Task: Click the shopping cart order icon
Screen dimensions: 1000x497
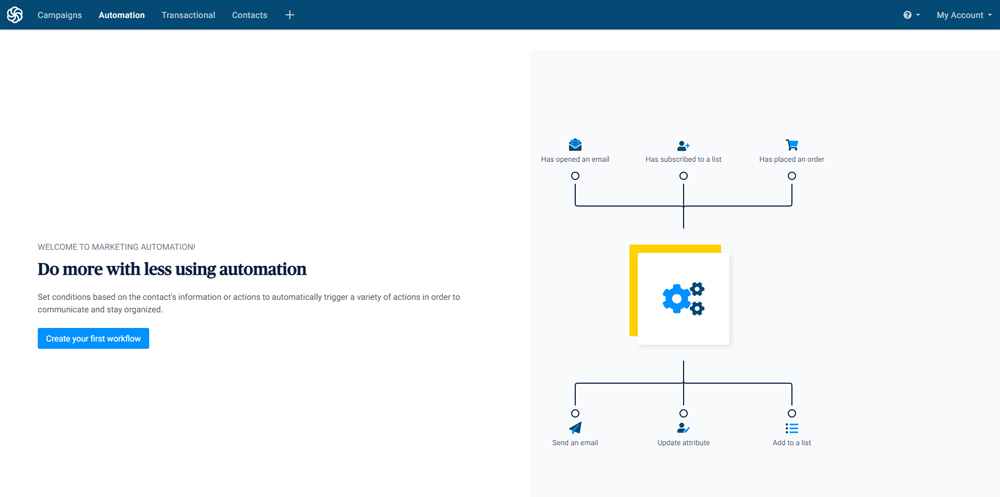Action: tap(791, 145)
